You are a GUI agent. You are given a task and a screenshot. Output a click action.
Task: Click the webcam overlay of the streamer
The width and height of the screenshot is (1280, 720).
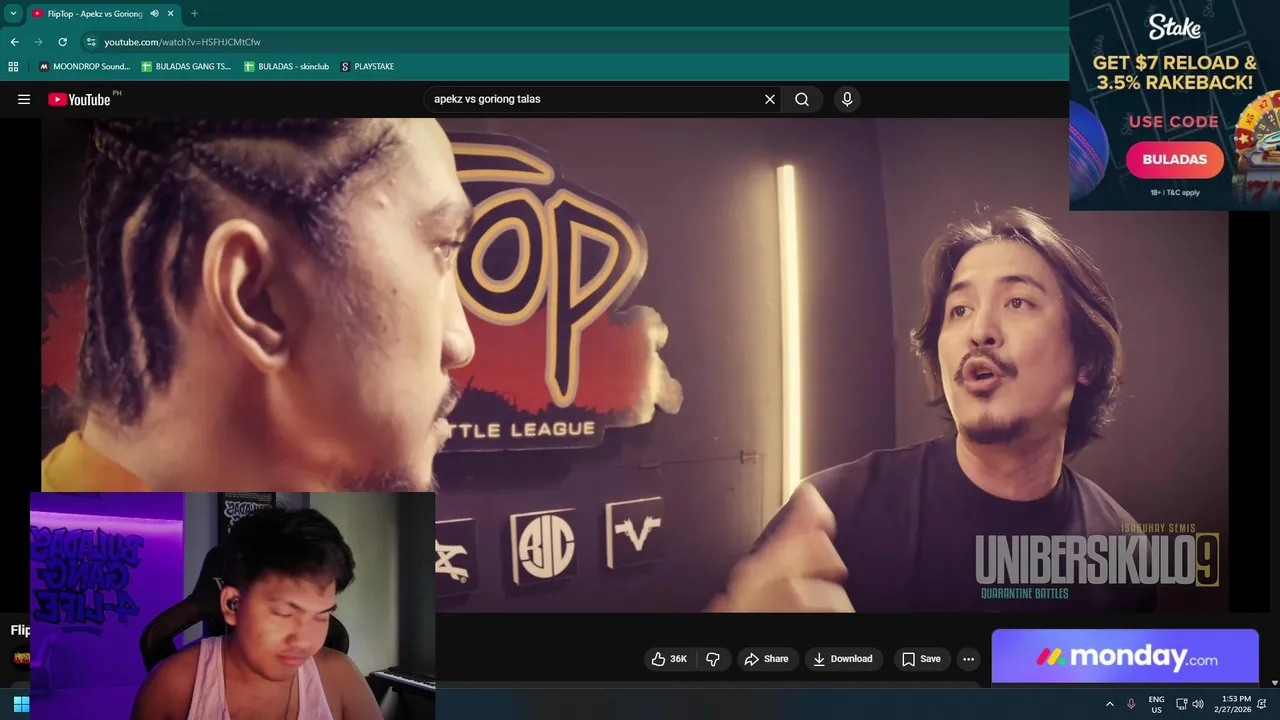point(232,606)
